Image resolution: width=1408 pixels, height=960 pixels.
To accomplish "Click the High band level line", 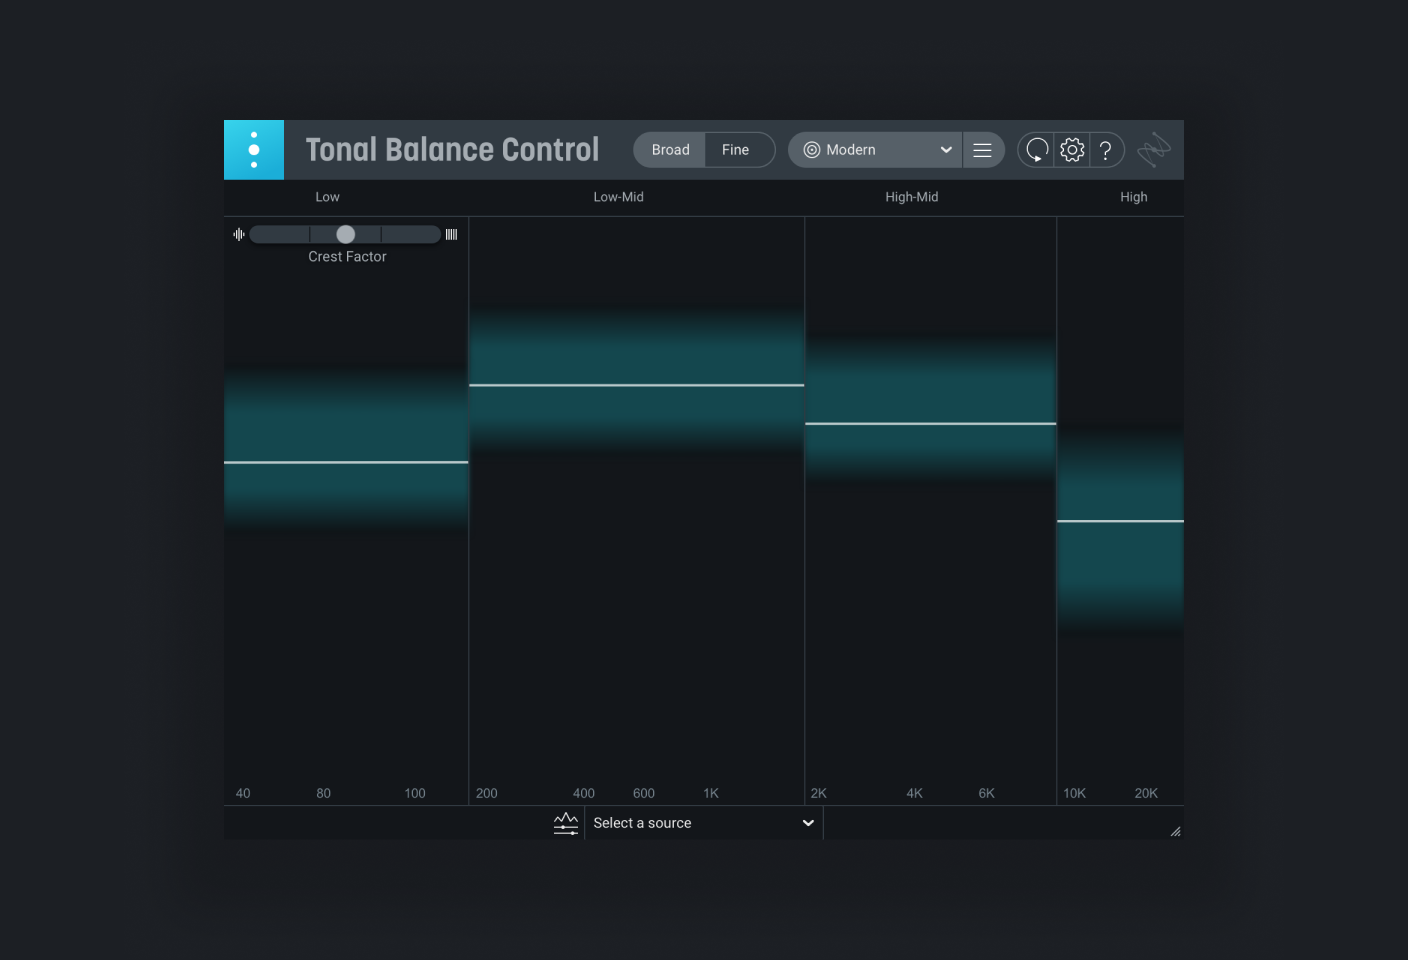I will (x=1121, y=521).
